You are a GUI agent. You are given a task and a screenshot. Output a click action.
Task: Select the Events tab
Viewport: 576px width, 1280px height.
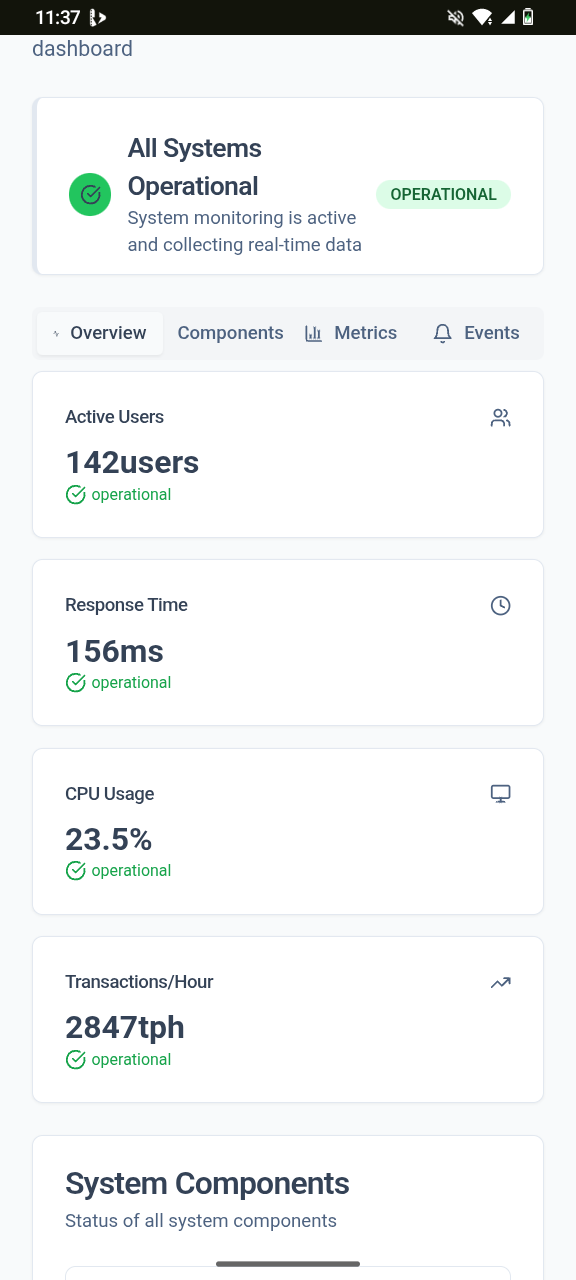(x=477, y=333)
